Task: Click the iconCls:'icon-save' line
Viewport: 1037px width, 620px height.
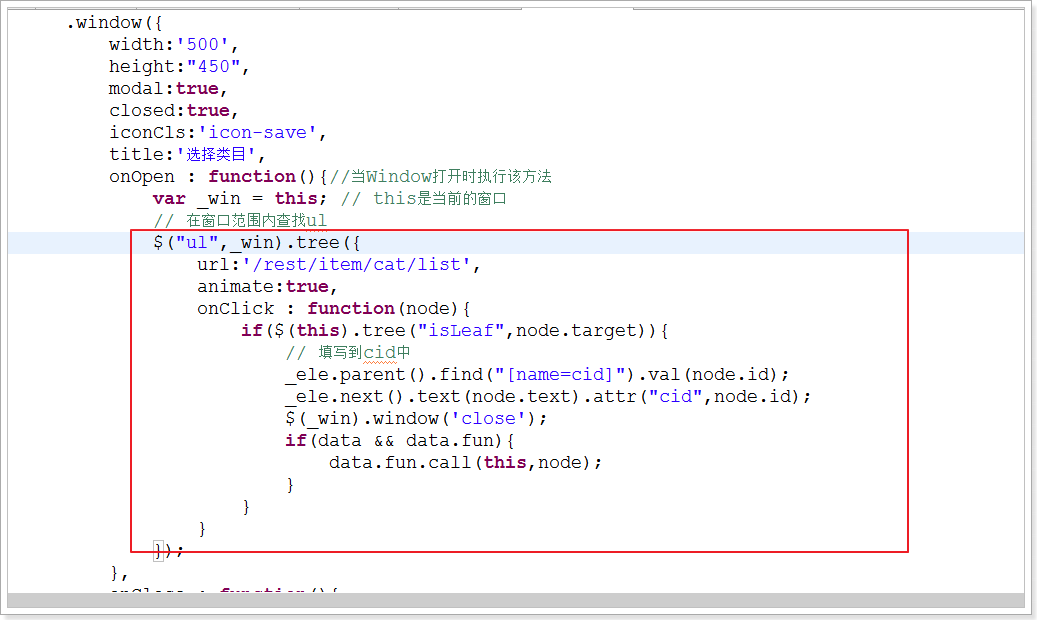Action: (218, 132)
